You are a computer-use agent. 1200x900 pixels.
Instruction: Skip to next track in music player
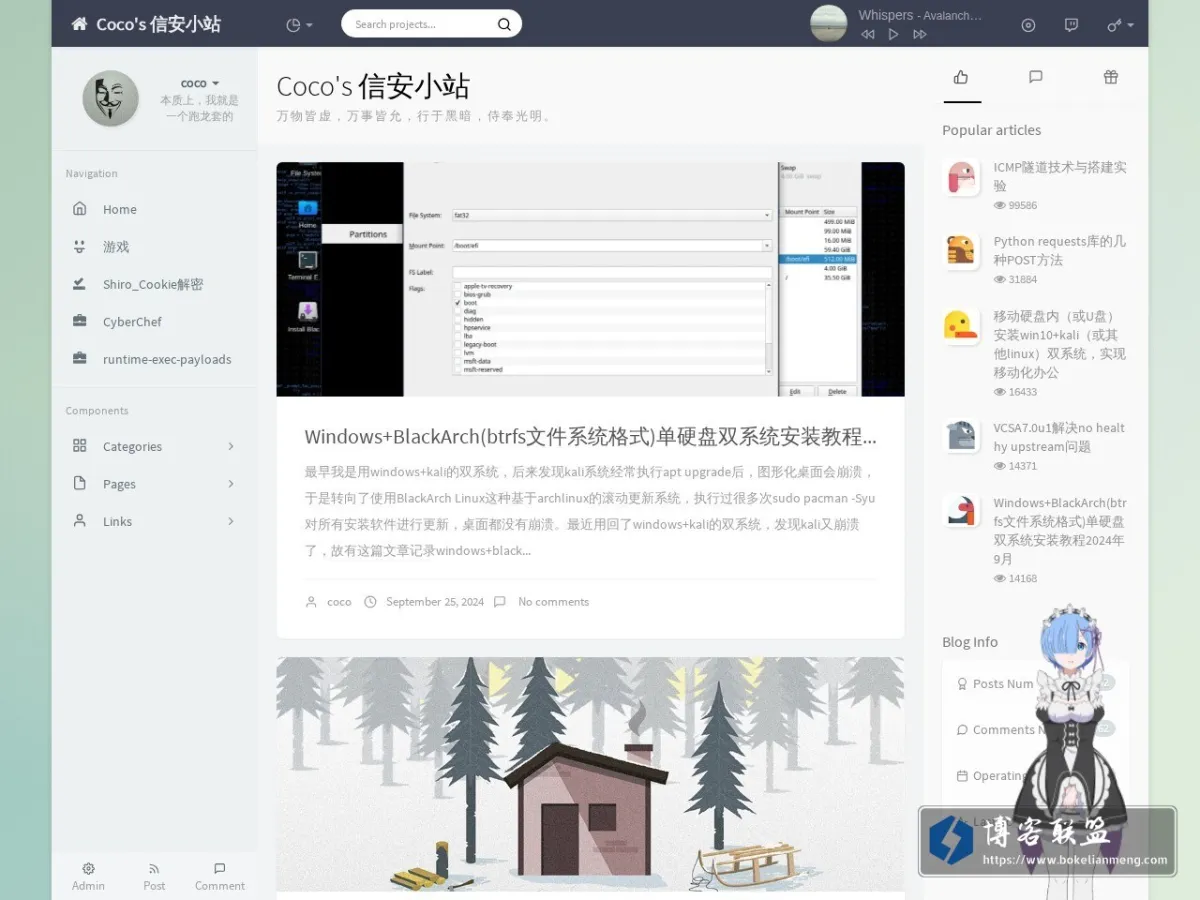point(920,34)
